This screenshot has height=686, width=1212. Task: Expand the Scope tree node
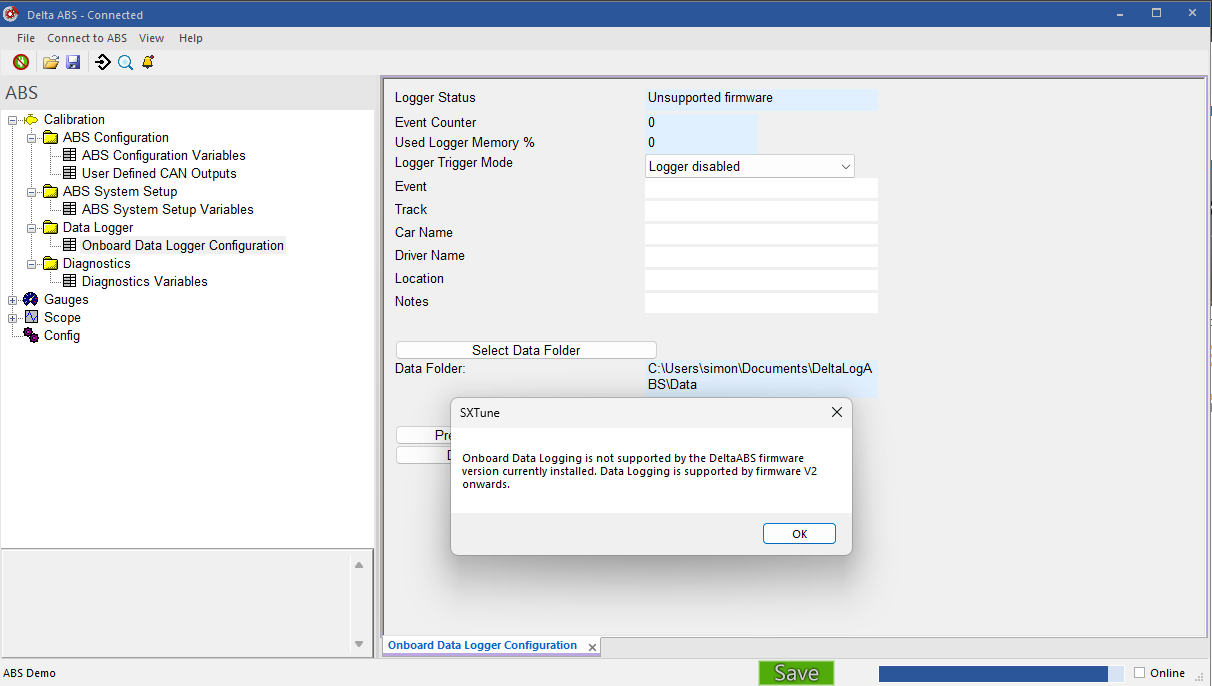13,318
